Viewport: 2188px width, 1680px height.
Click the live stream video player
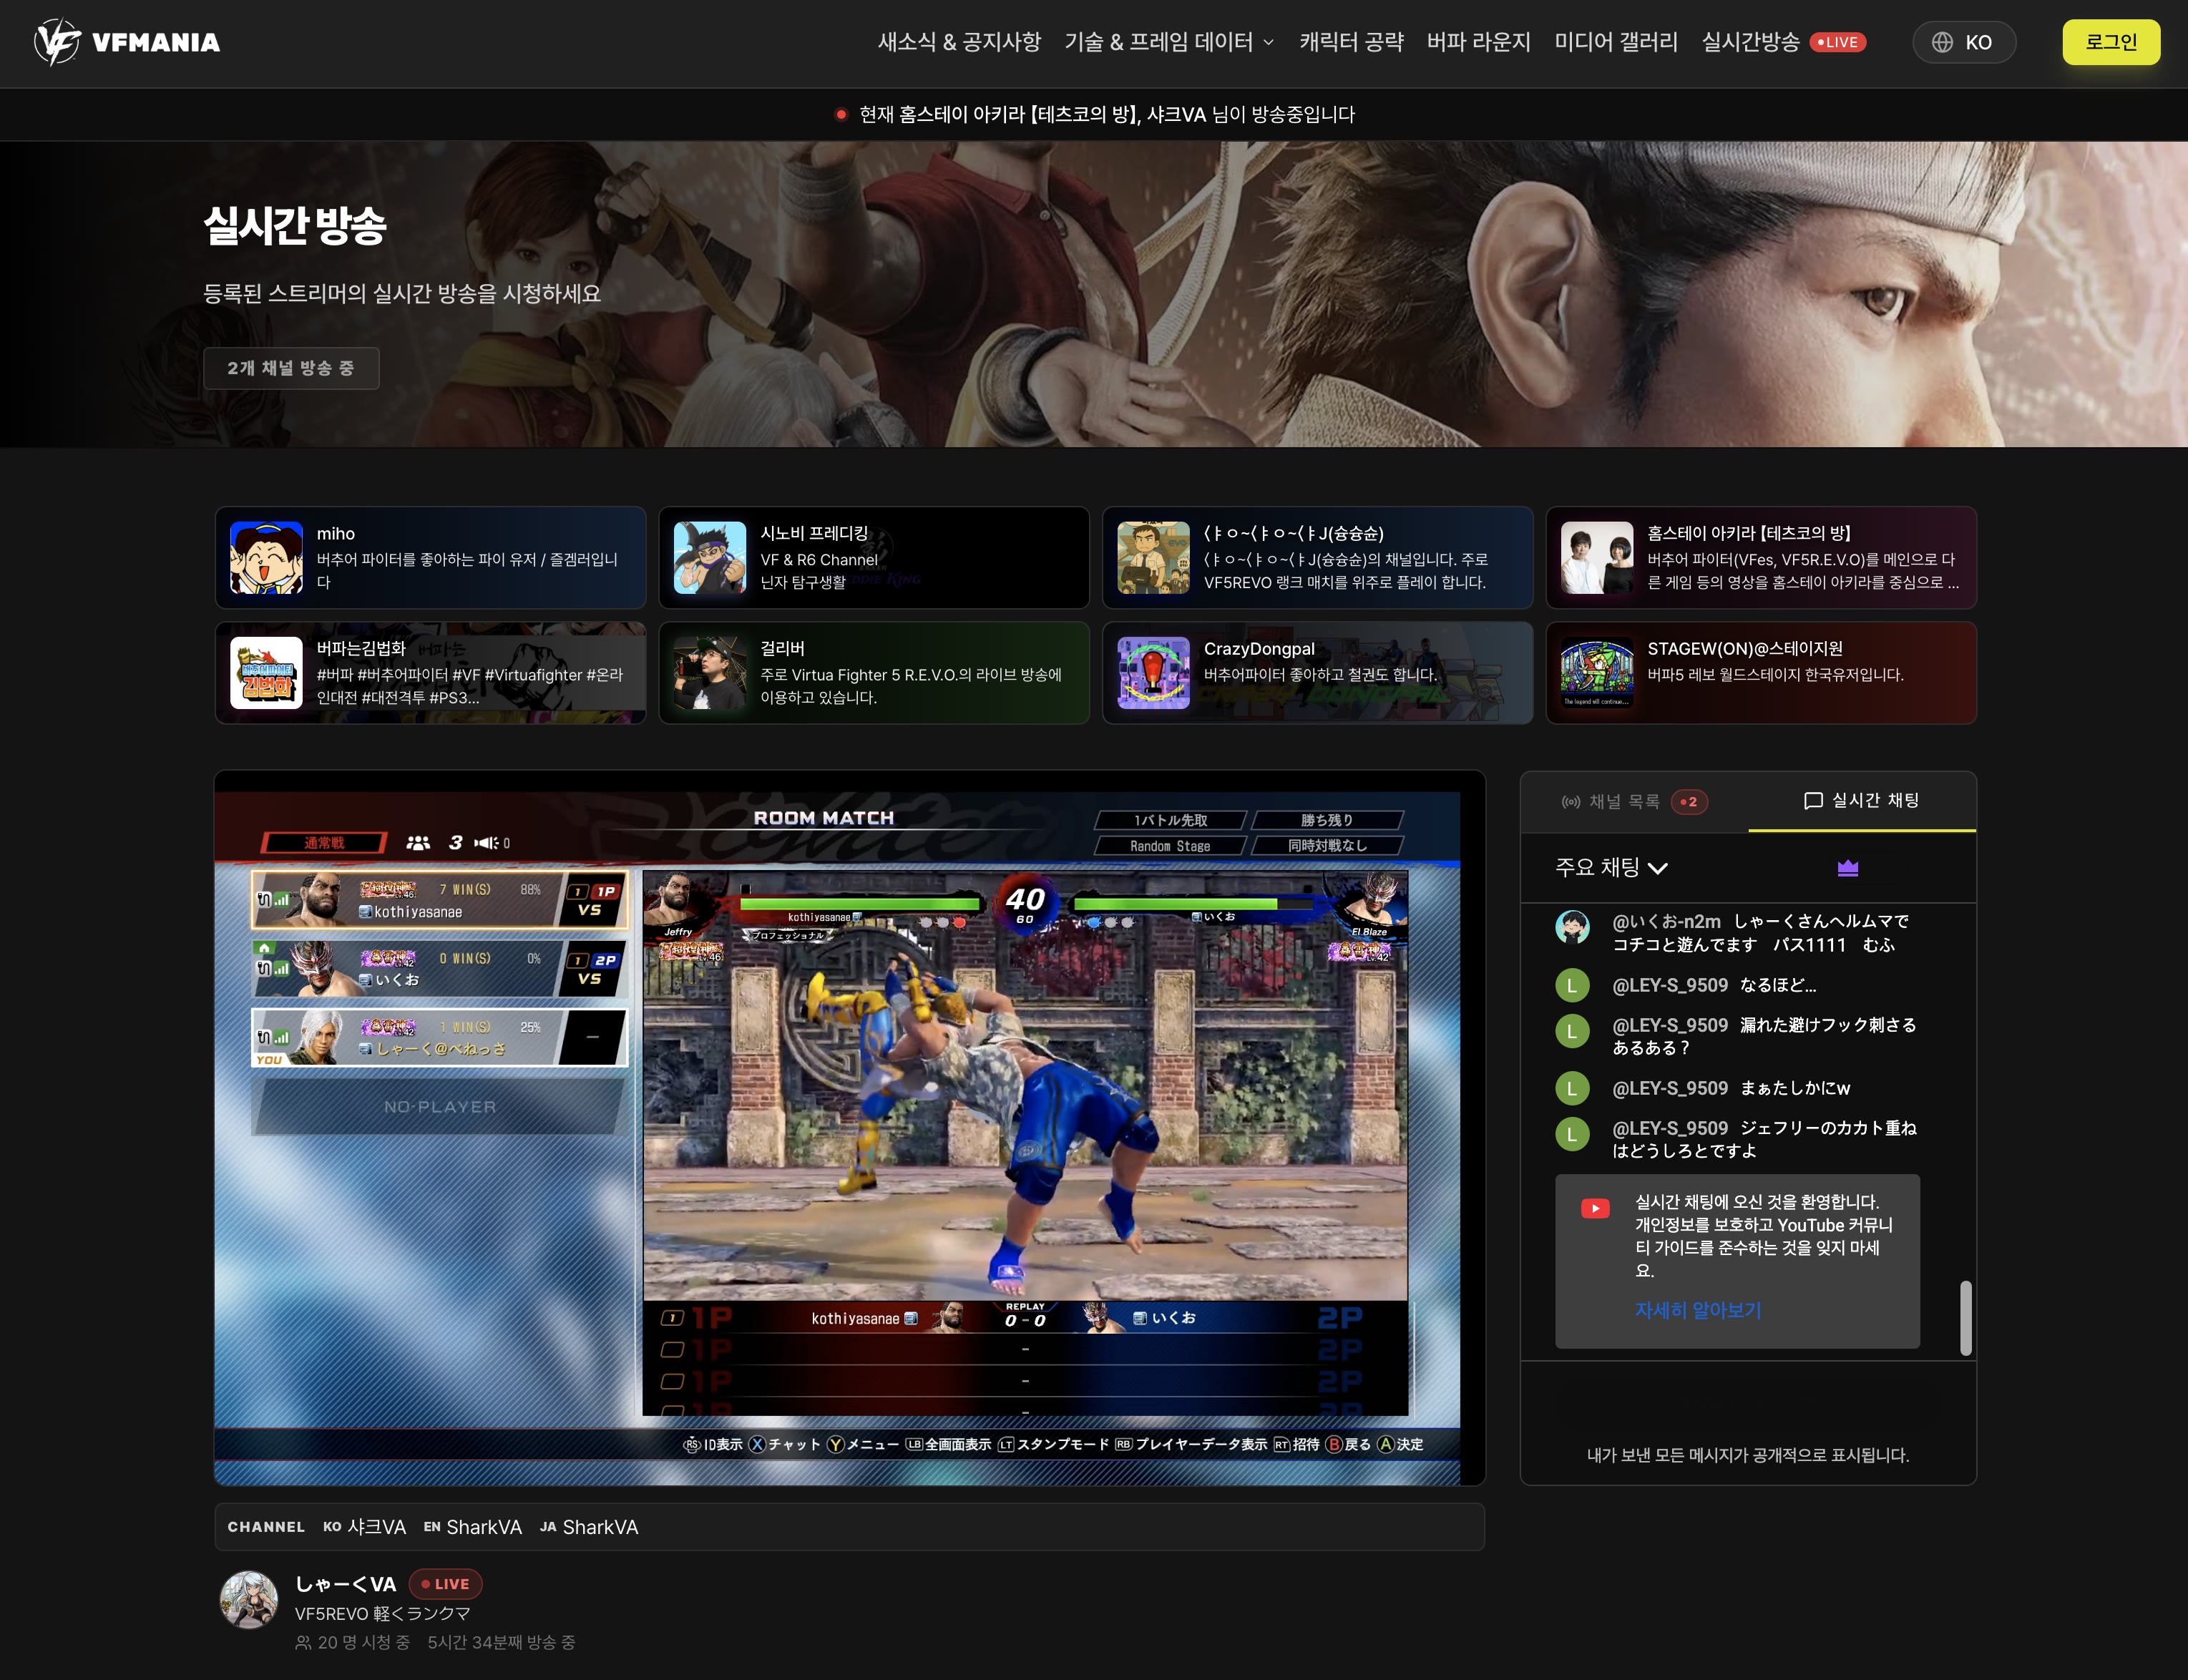tap(850, 1128)
